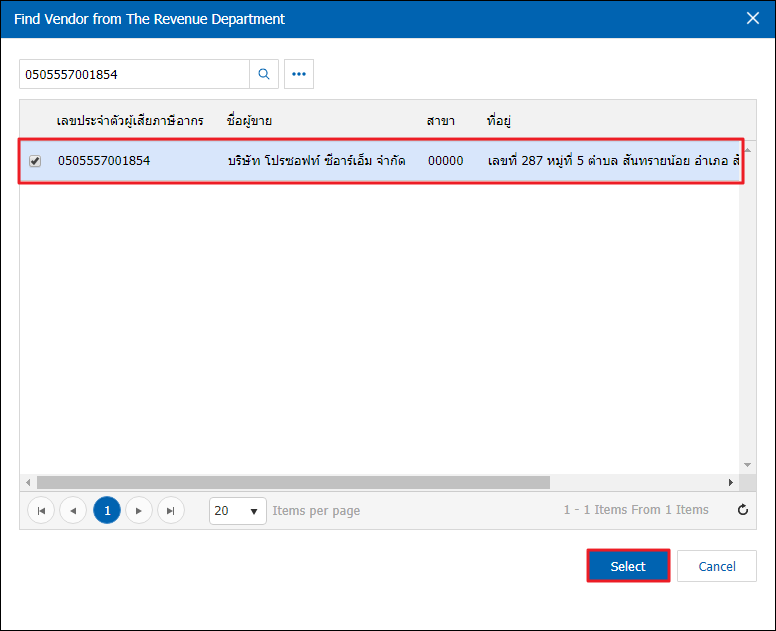This screenshot has height=631, width=776.
Task: Click the Cancel button
Action: 717,566
